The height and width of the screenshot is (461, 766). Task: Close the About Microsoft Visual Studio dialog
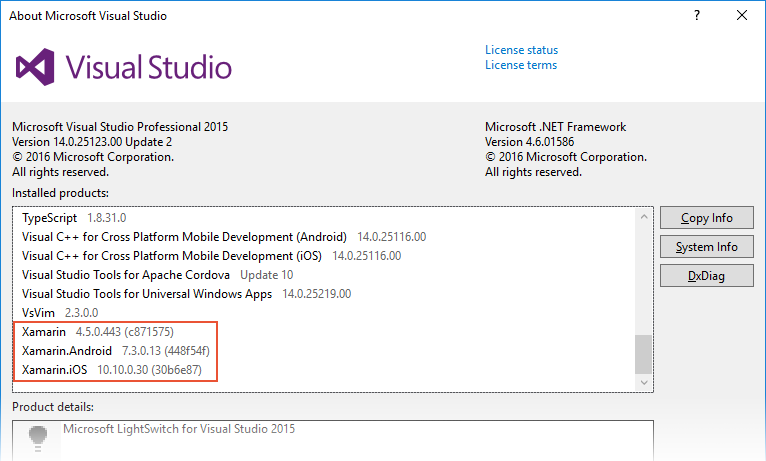742,16
